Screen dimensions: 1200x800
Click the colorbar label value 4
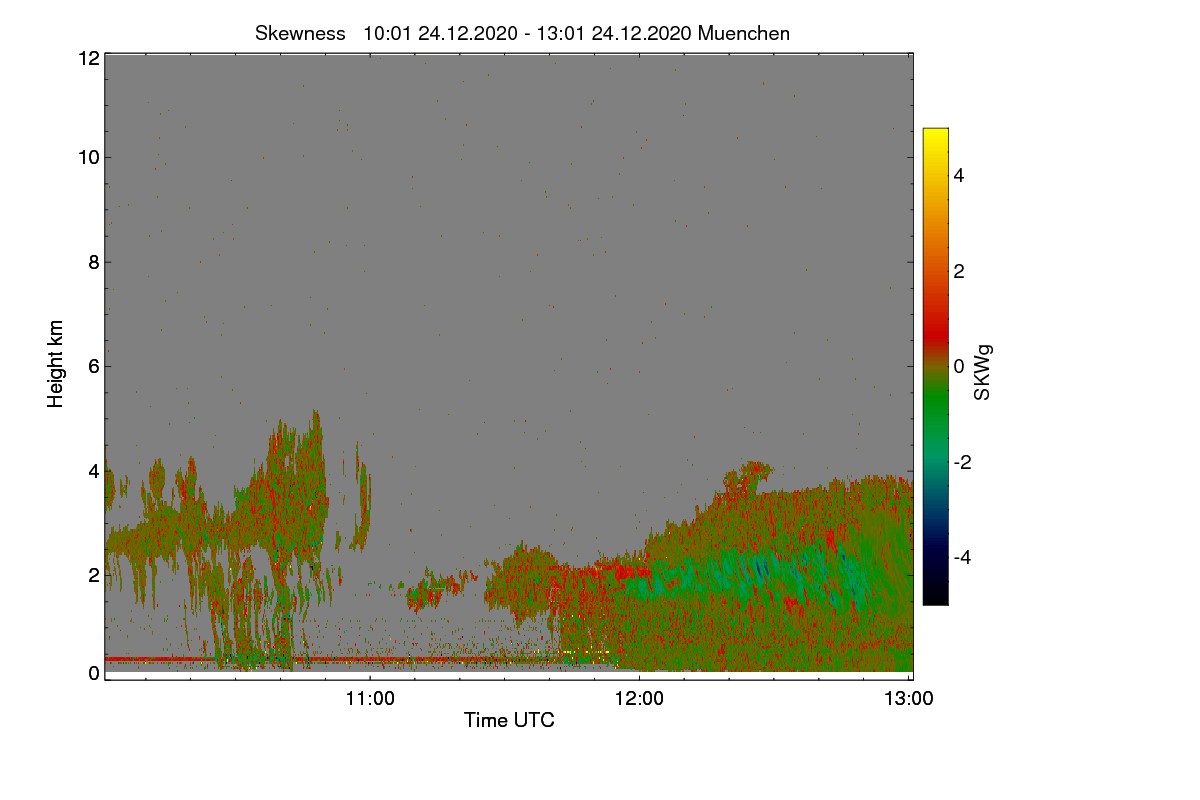tap(958, 175)
